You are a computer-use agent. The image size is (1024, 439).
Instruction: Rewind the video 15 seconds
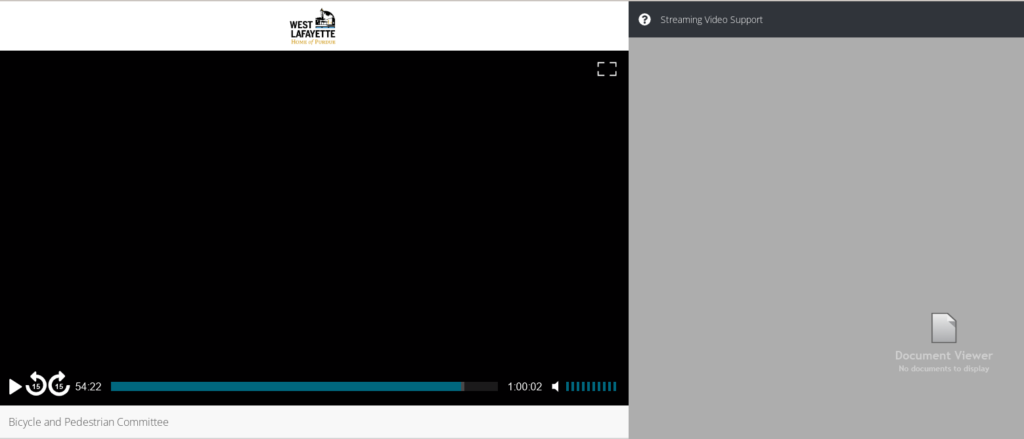click(36, 386)
